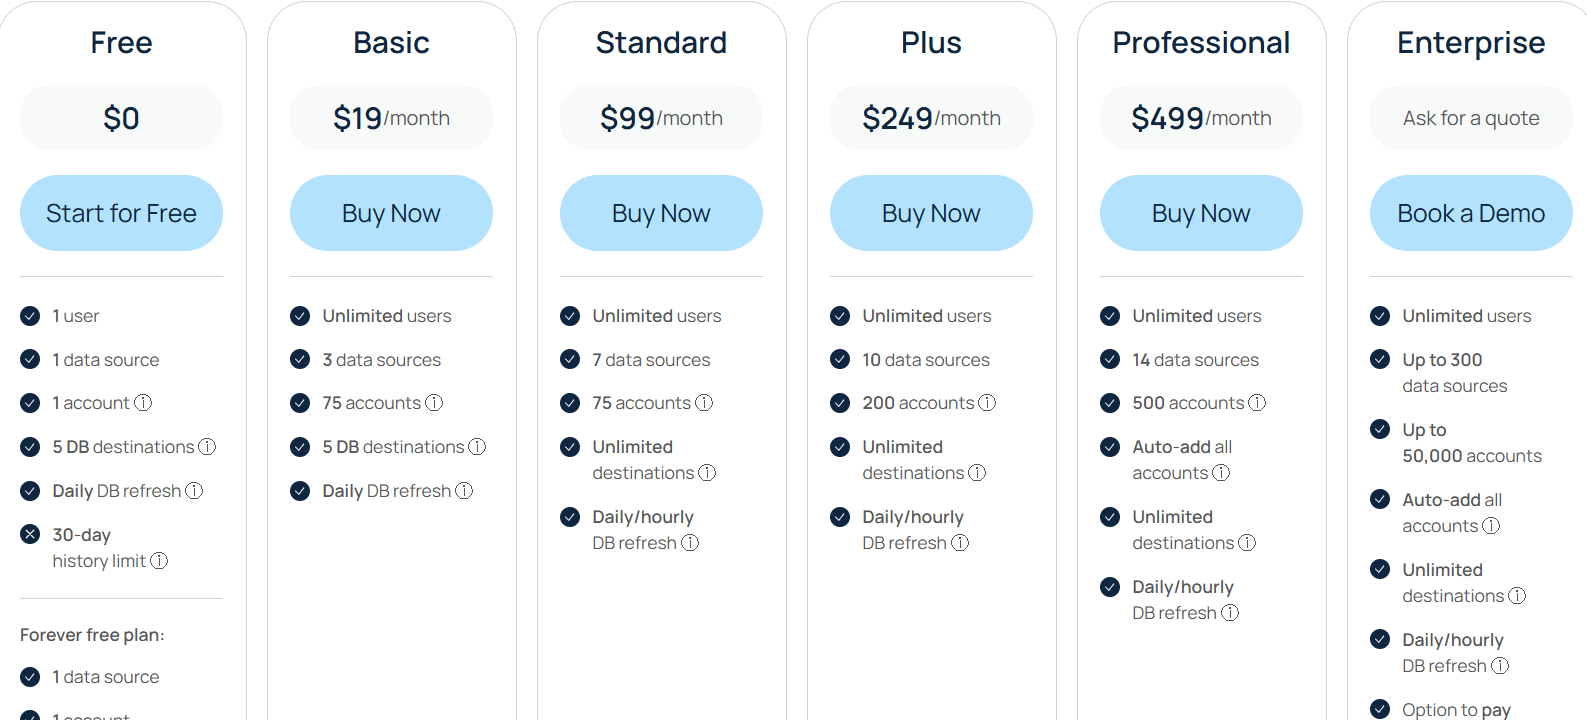Open the 200 accounts info tooltip in Plus
The height and width of the screenshot is (720, 1587).
click(987, 403)
